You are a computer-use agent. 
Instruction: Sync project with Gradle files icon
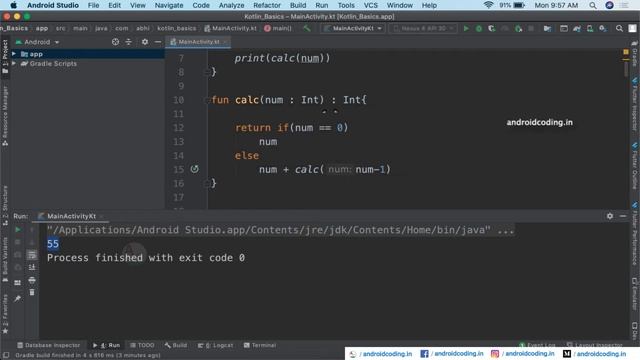(577, 29)
